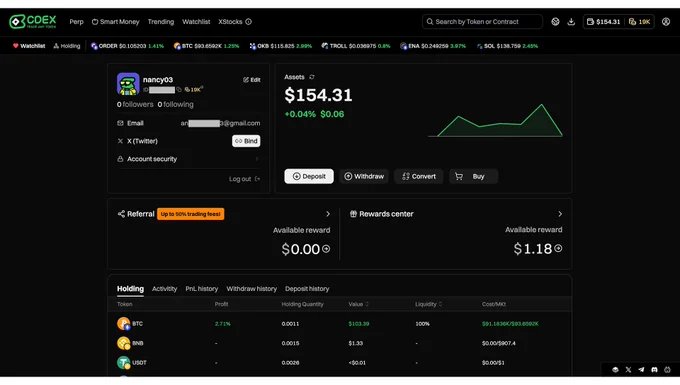This screenshot has height=385, width=680.
Task: Click the Deposit button
Action: pyautogui.click(x=309, y=176)
